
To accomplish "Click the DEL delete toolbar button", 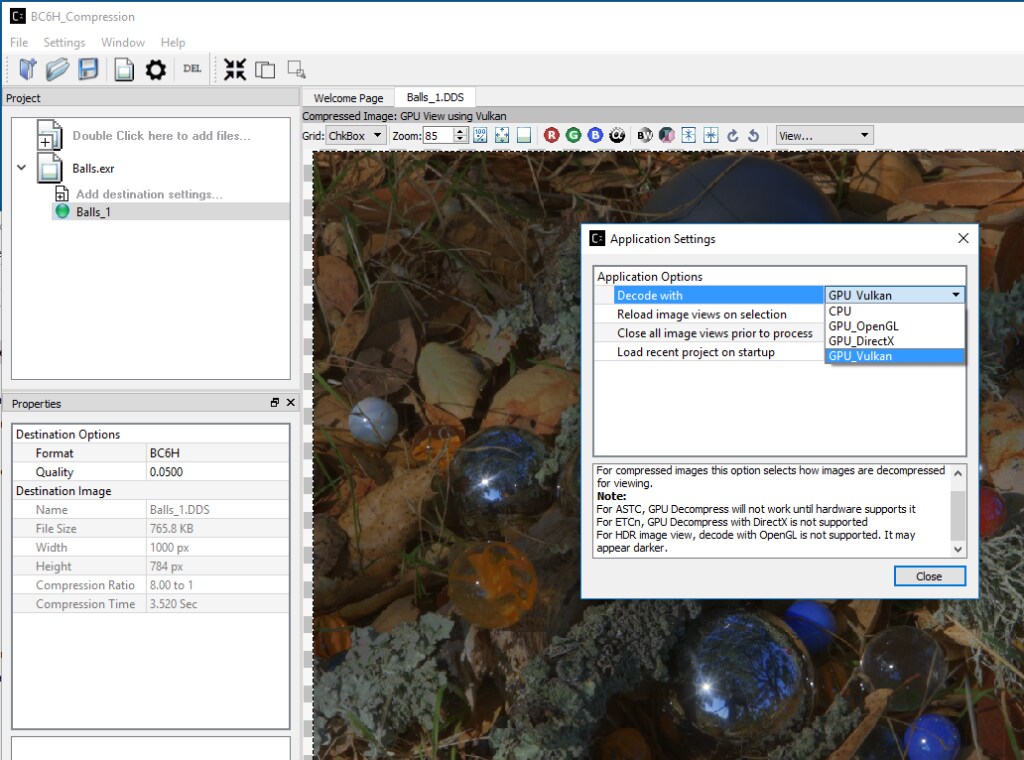I will coord(192,69).
